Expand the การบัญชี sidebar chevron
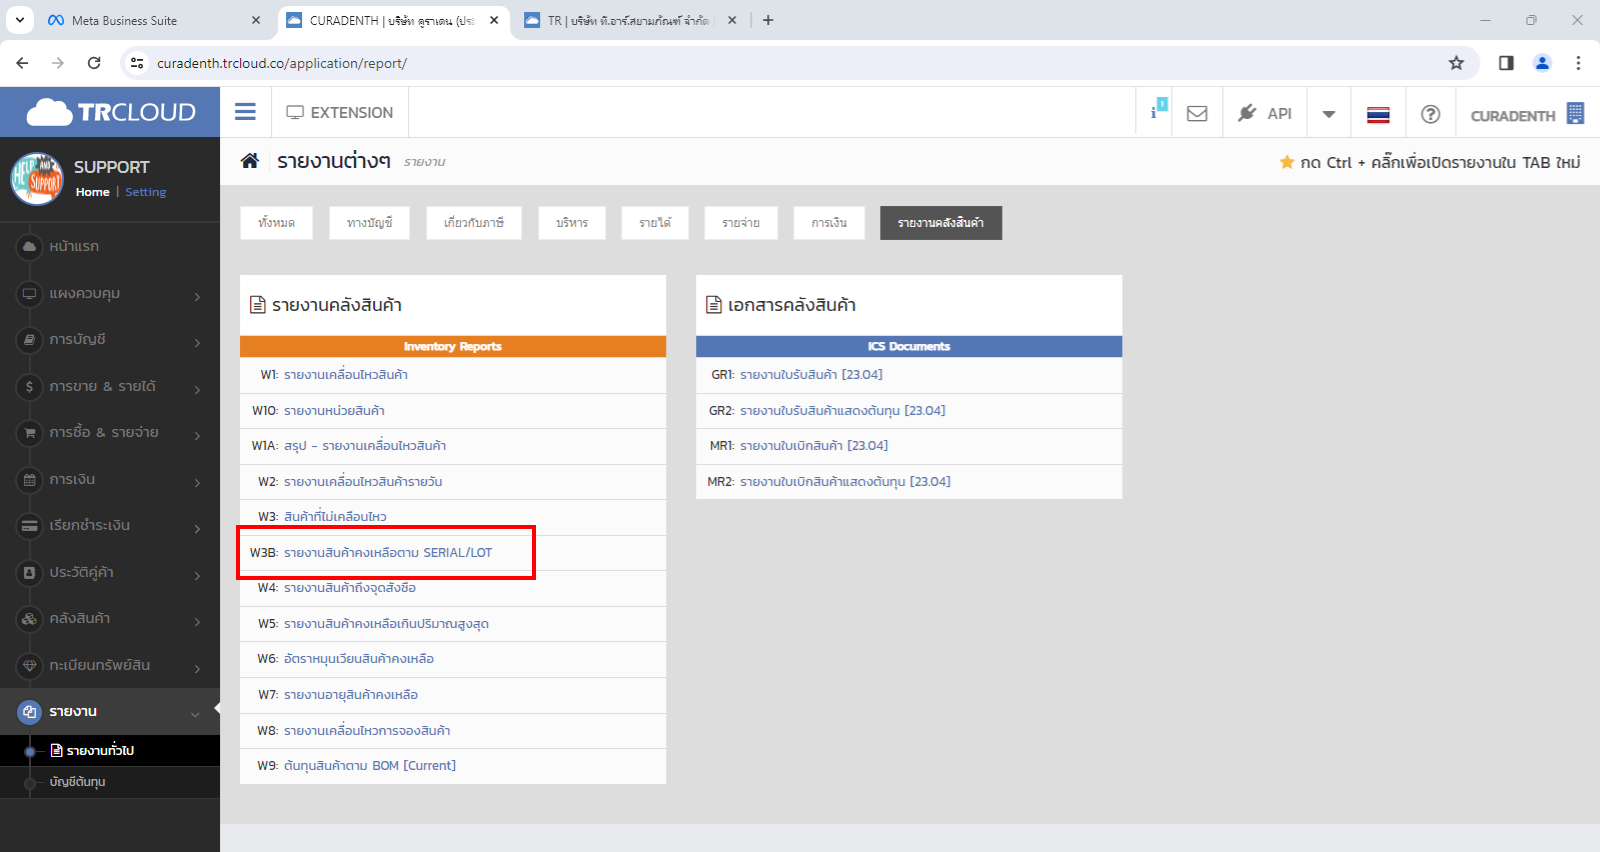The width and height of the screenshot is (1600, 852). 197,342
